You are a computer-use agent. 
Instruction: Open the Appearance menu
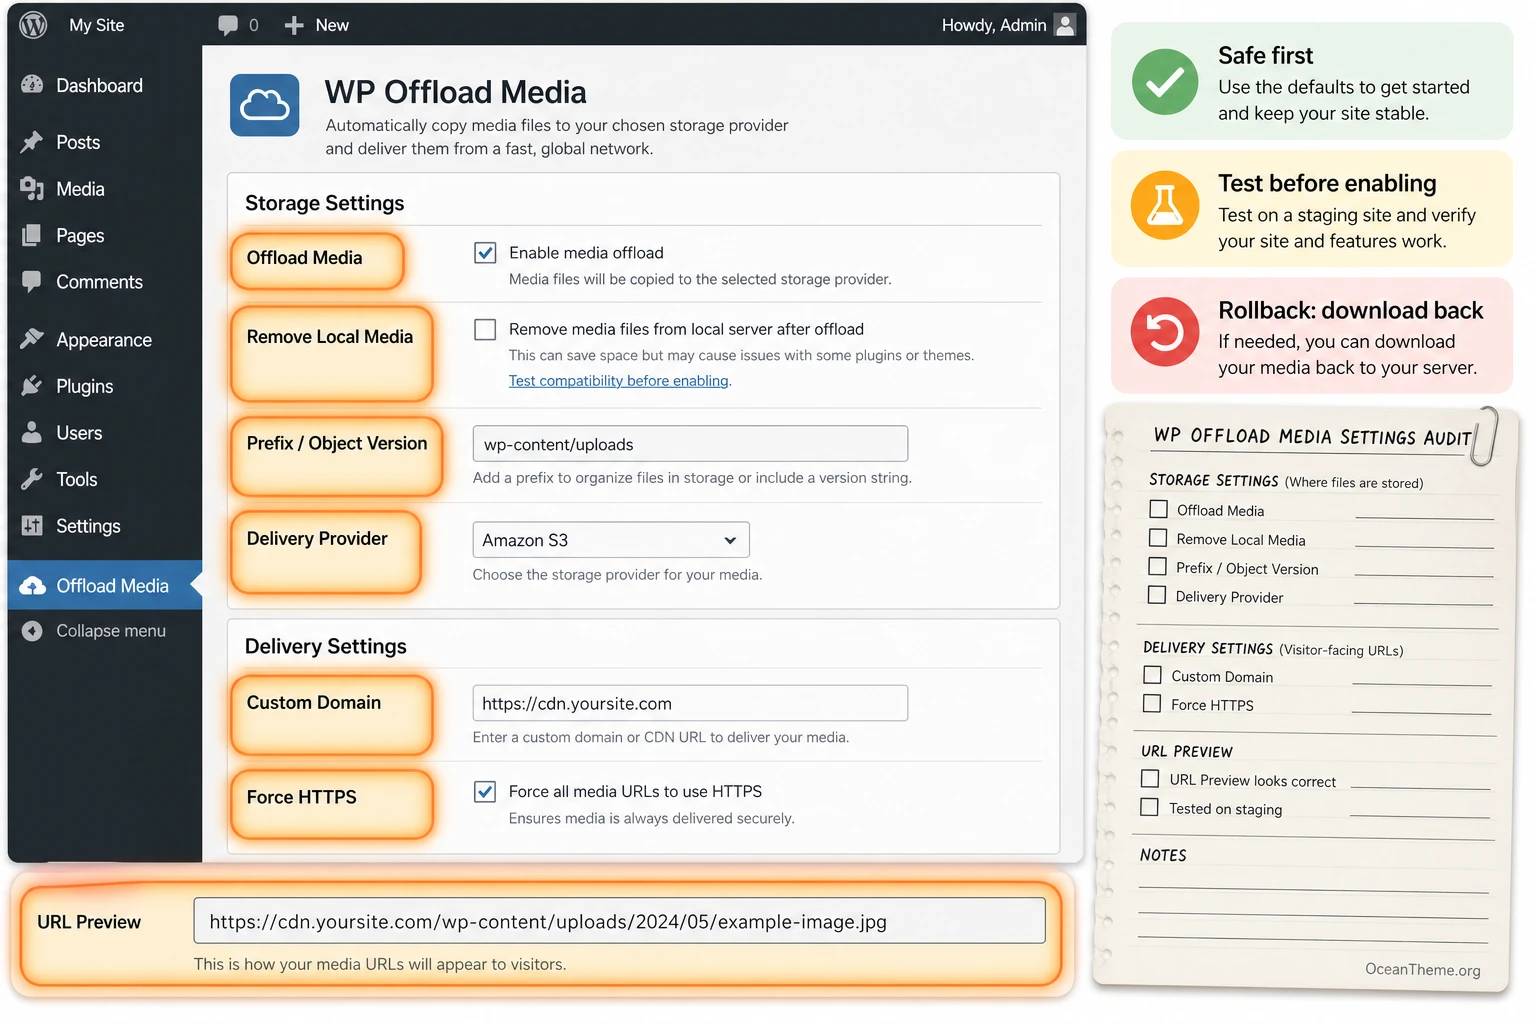tap(105, 339)
